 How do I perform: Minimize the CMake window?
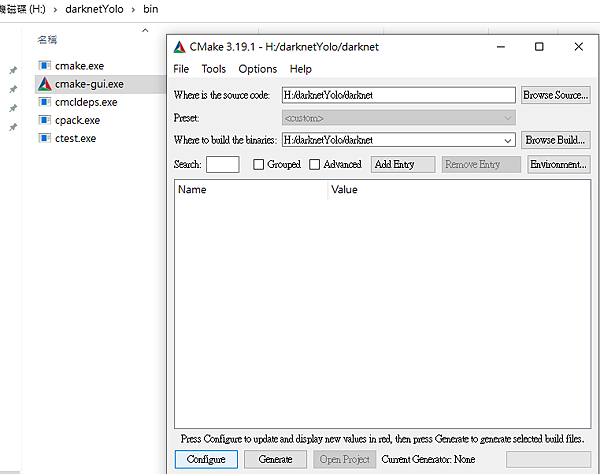click(501, 47)
